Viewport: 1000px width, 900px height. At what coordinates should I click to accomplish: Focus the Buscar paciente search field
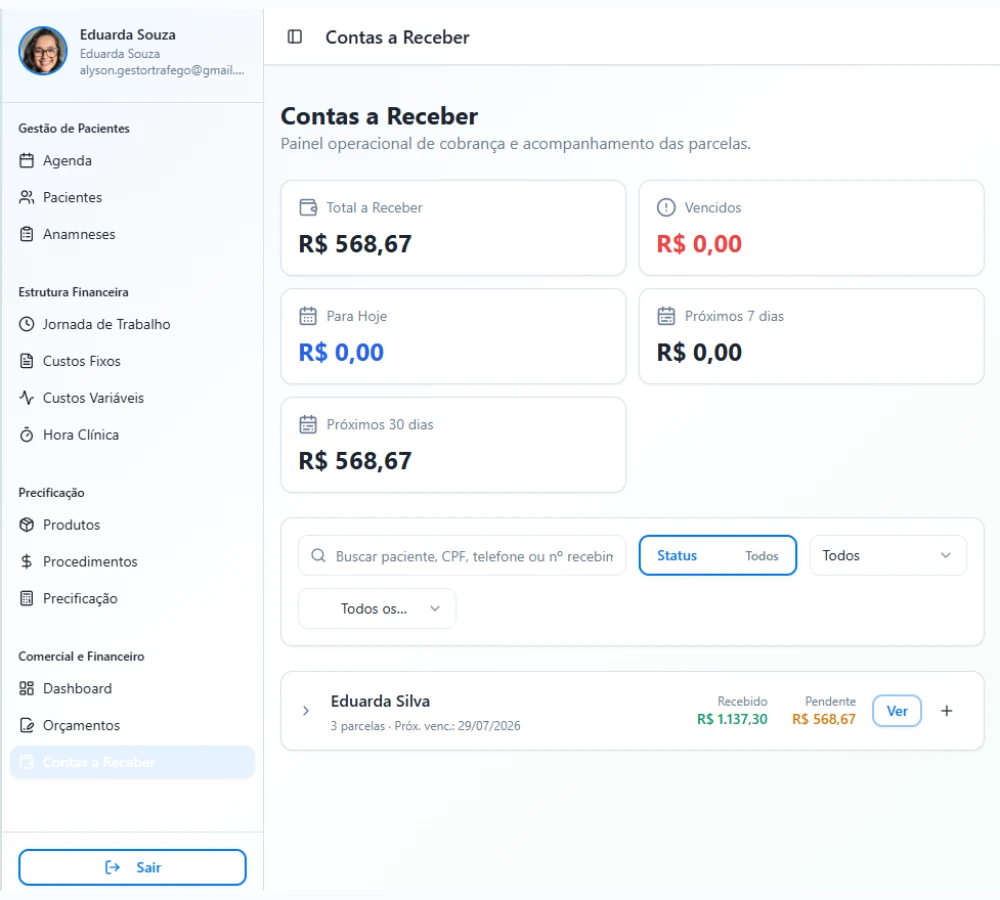click(462, 556)
